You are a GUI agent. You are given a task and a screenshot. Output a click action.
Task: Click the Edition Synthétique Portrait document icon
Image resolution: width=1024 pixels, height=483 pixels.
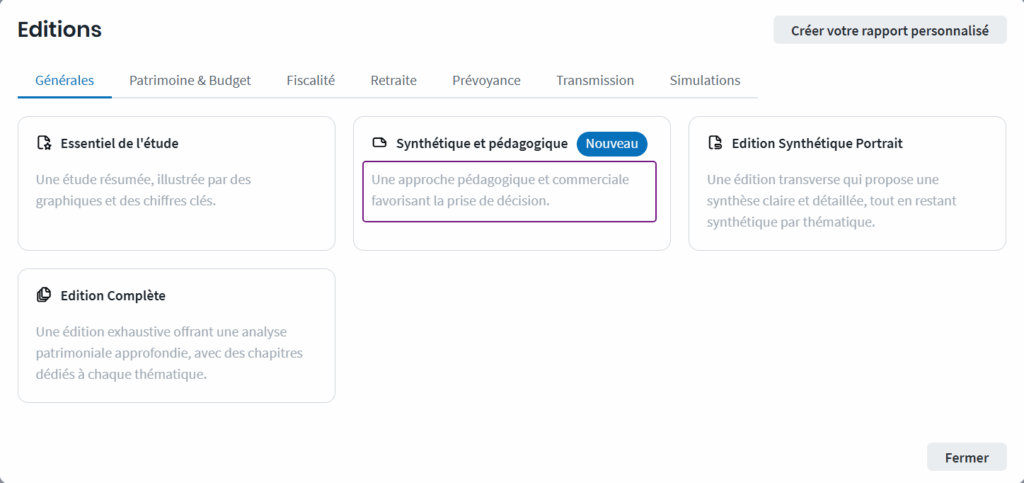point(715,144)
